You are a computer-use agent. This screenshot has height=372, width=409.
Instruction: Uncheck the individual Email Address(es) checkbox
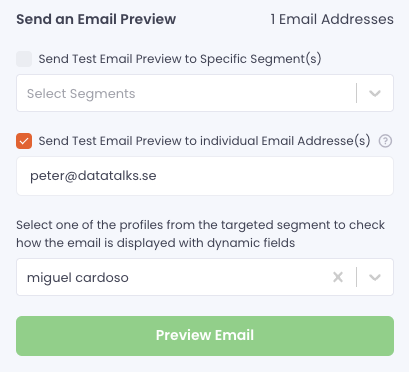tap(24, 141)
